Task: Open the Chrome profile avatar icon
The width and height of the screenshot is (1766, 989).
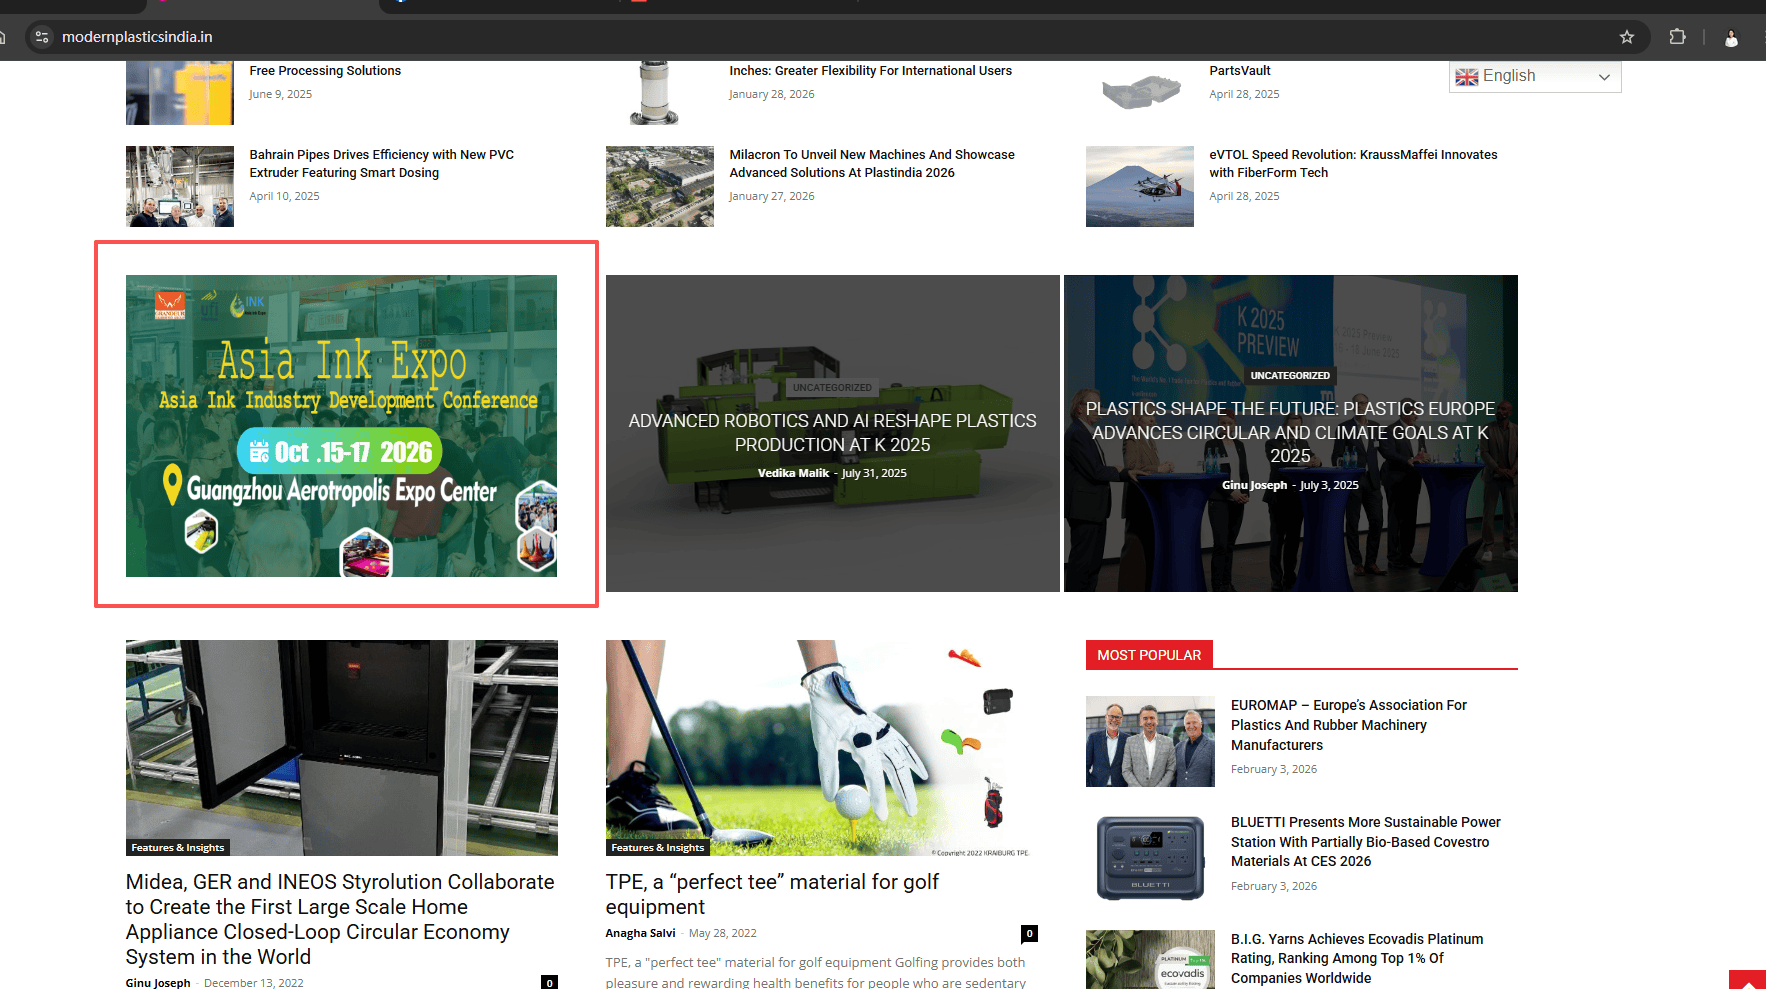Action: point(1731,38)
